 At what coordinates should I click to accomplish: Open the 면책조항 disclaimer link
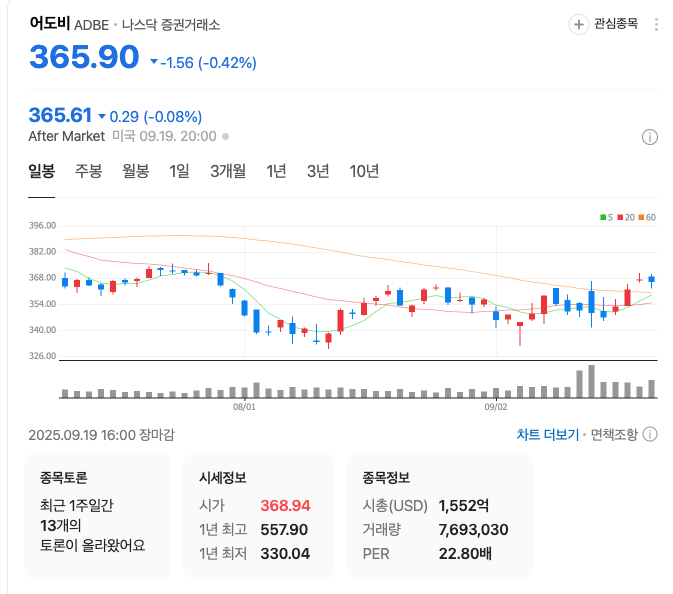[614, 434]
